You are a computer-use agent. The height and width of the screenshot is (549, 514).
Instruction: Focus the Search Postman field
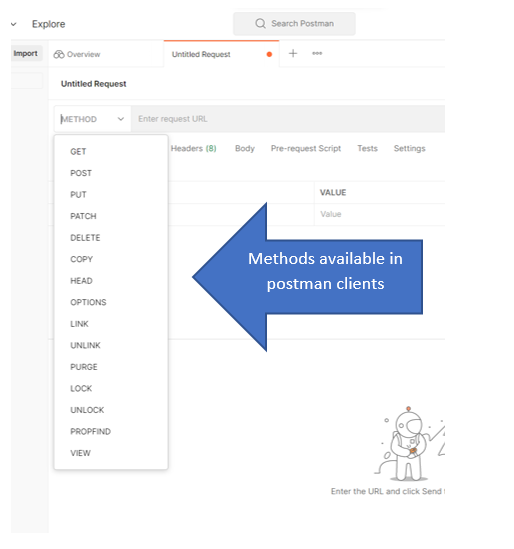[294, 23]
